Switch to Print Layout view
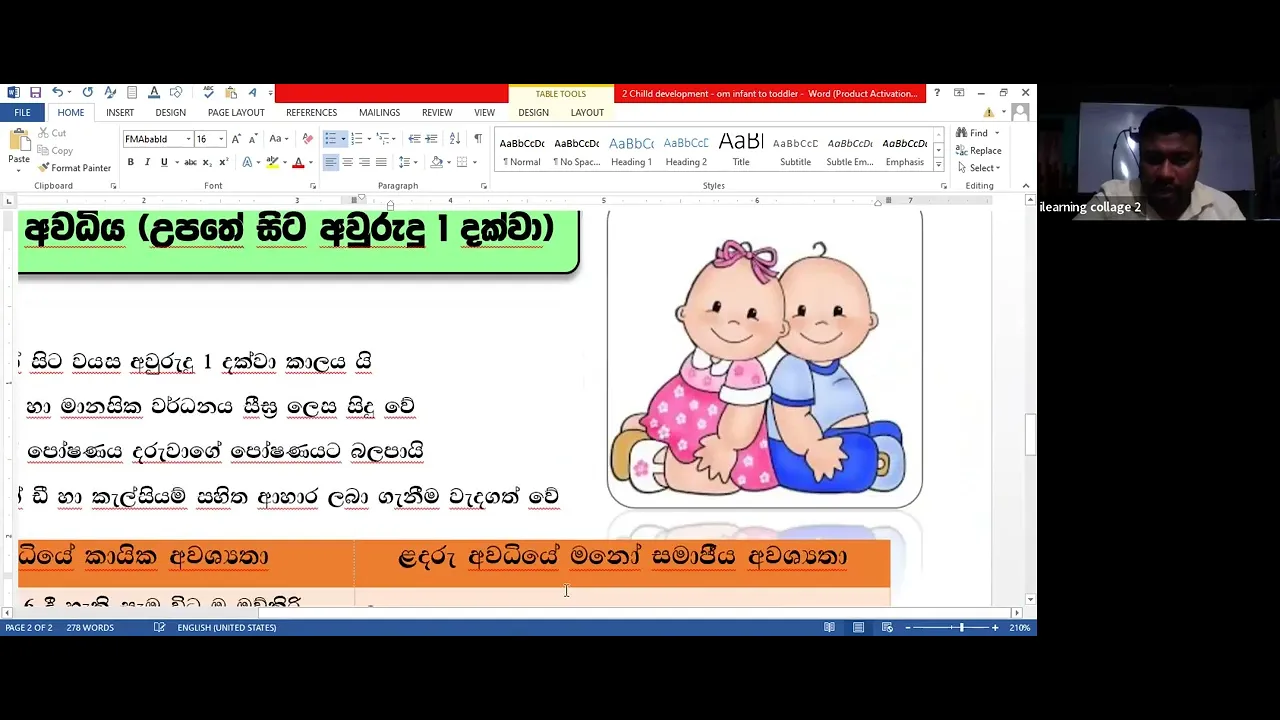Viewport: 1280px width, 720px height. click(858, 627)
